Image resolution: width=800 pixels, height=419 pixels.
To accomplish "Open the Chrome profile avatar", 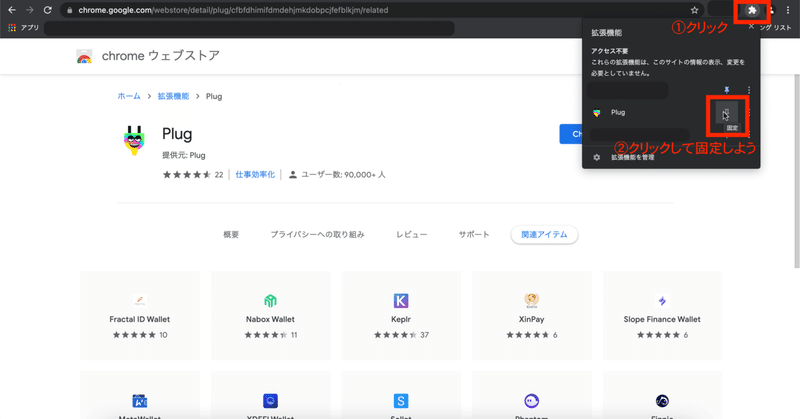I will (772, 10).
